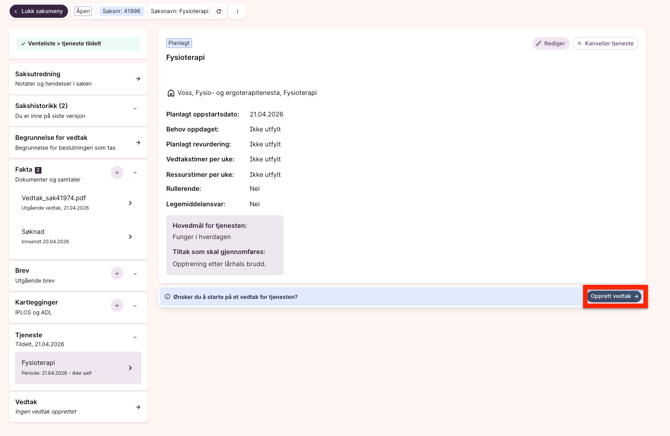Add a new Kartlegginger entry
Image resolution: width=670 pixels, height=436 pixels.
tap(117, 306)
